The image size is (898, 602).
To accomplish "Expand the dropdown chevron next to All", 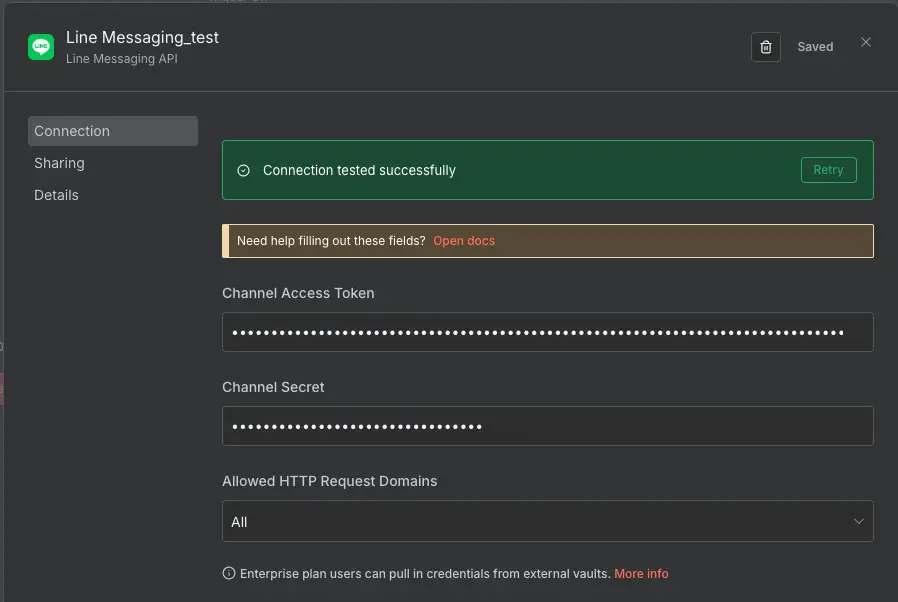I will click(x=858, y=521).
